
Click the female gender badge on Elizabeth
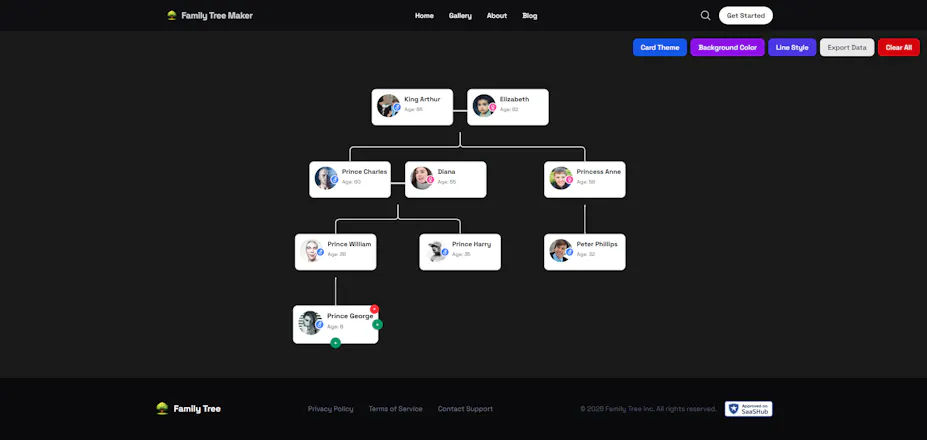click(x=492, y=108)
